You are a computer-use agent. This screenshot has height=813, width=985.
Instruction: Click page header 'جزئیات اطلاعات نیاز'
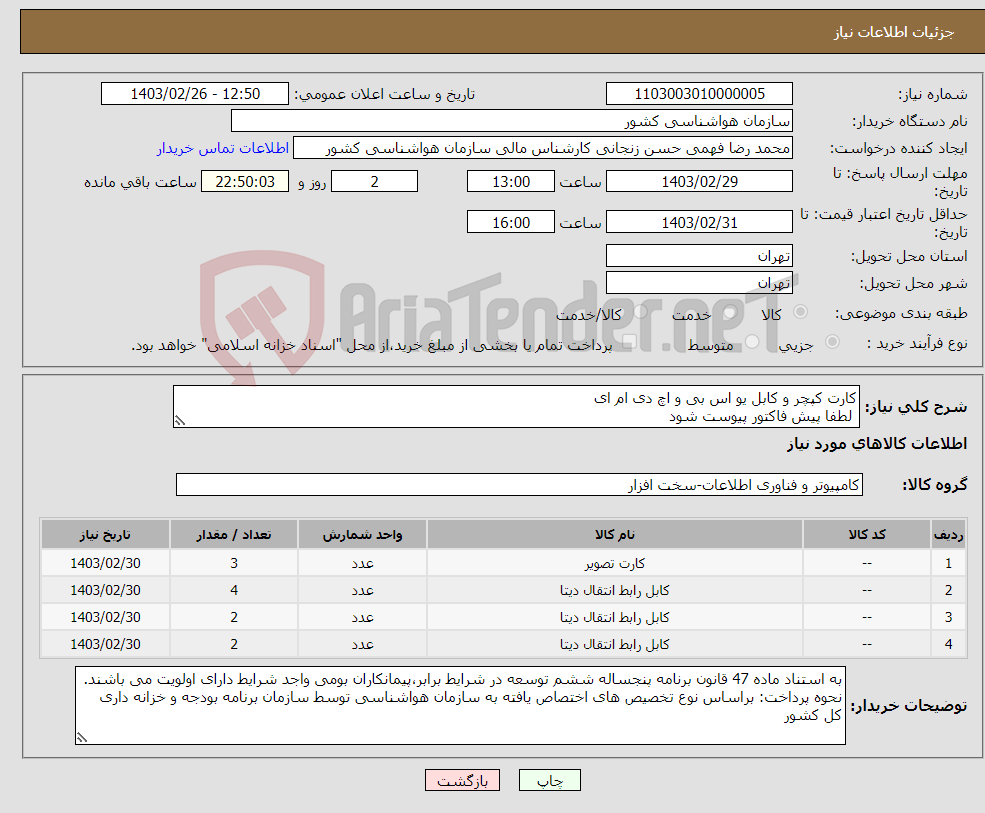(x=894, y=32)
